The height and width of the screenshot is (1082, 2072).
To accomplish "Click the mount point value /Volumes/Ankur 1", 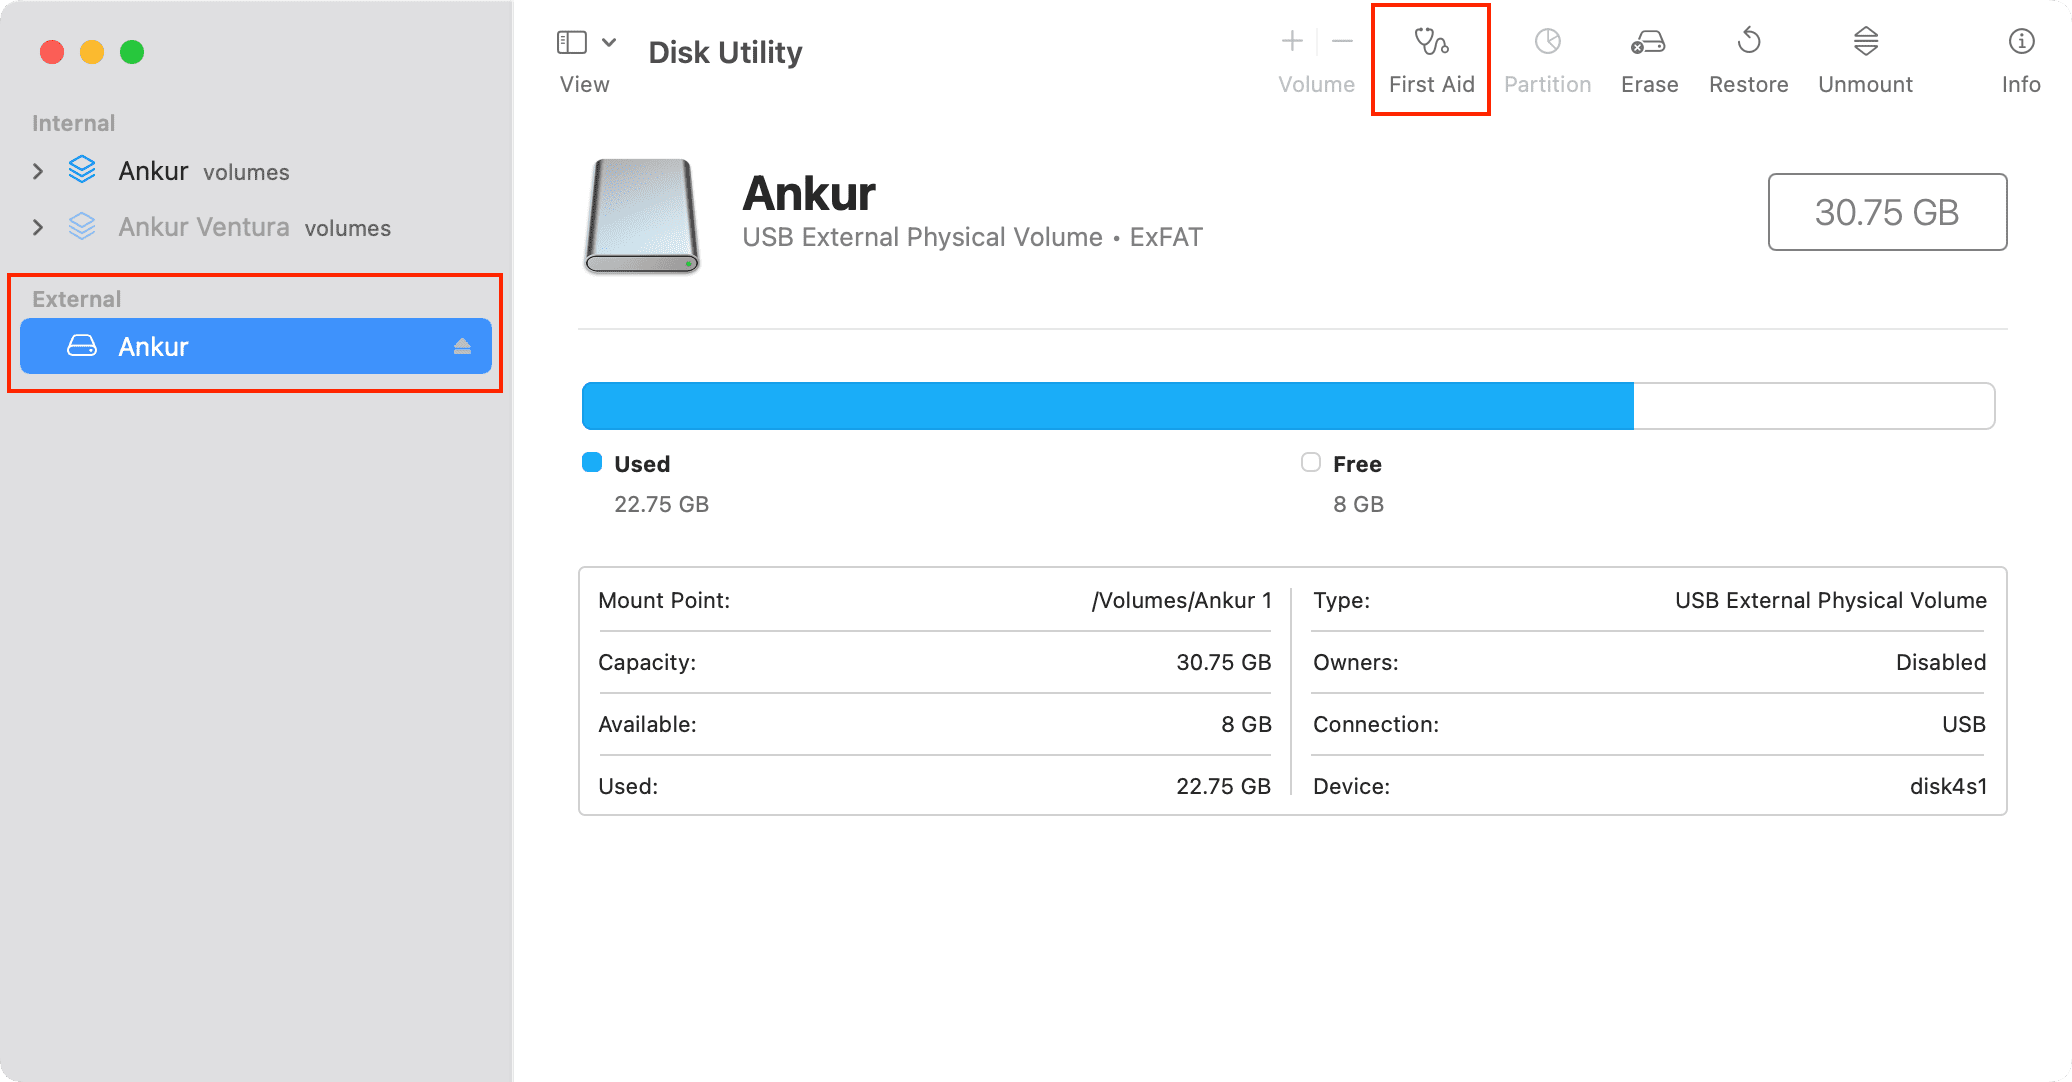I will 1182,600.
